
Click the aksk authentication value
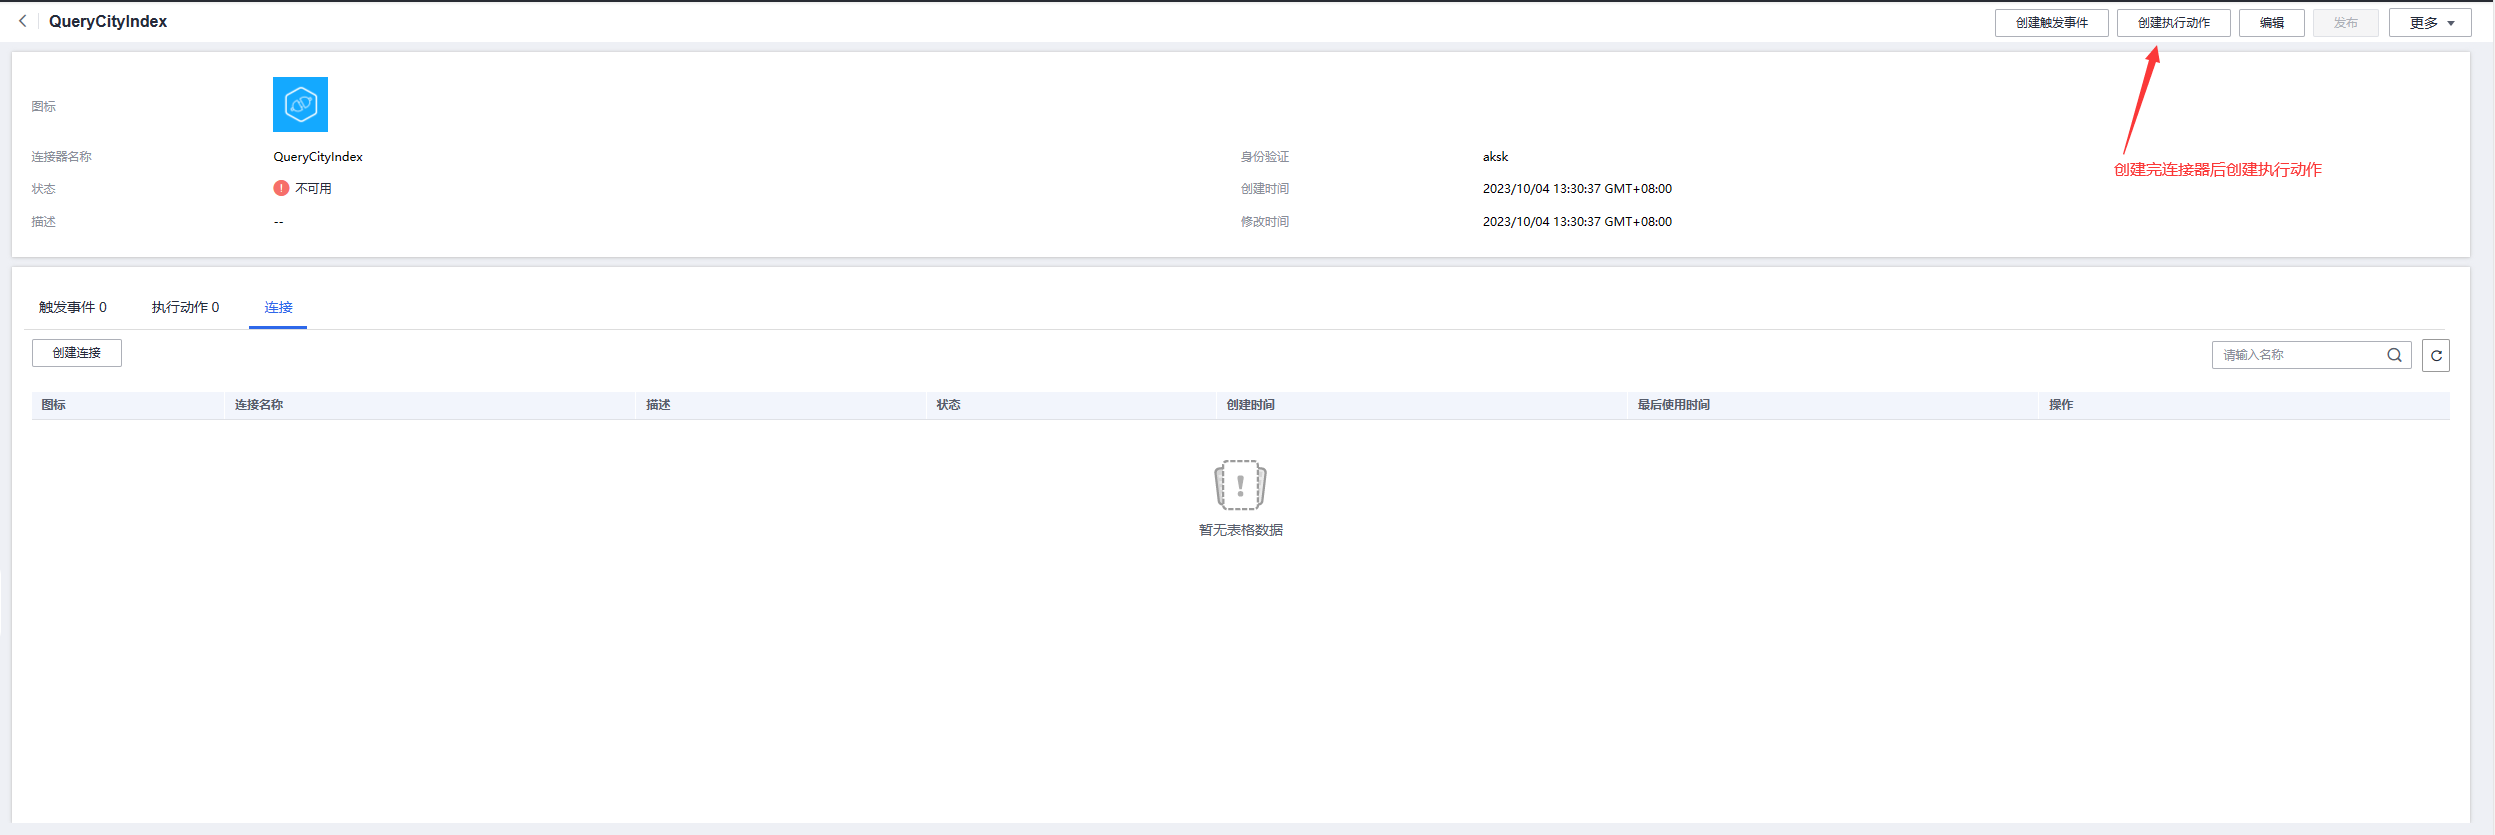click(1495, 157)
